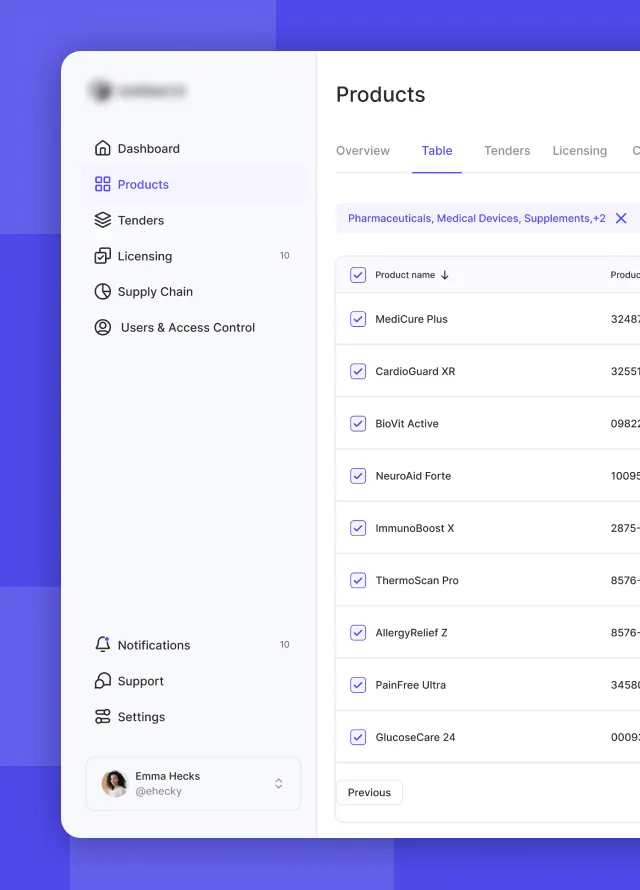
Task: Uncheck the PainFree Ultra row checkbox
Action: (358, 685)
